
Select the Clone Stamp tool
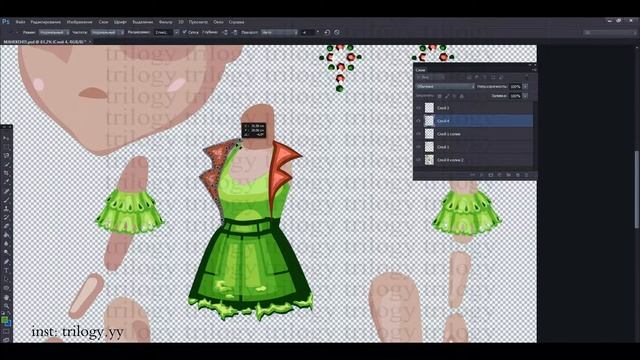6,209
